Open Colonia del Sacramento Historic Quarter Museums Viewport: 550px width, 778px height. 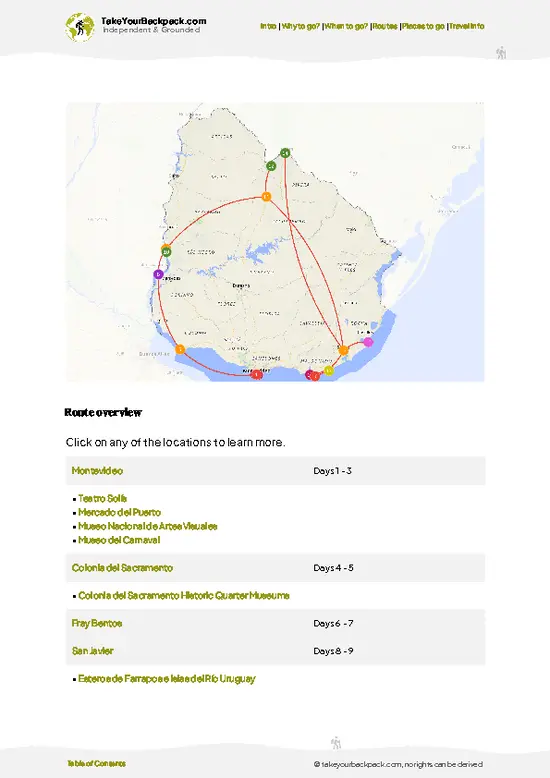pyautogui.click(x=184, y=596)
